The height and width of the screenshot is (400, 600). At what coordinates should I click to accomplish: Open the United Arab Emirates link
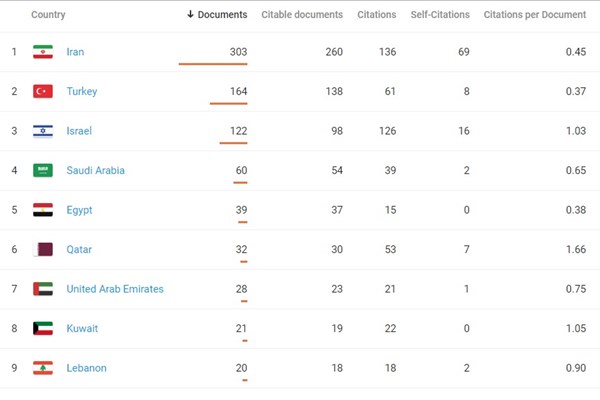(x=114, y=289)
